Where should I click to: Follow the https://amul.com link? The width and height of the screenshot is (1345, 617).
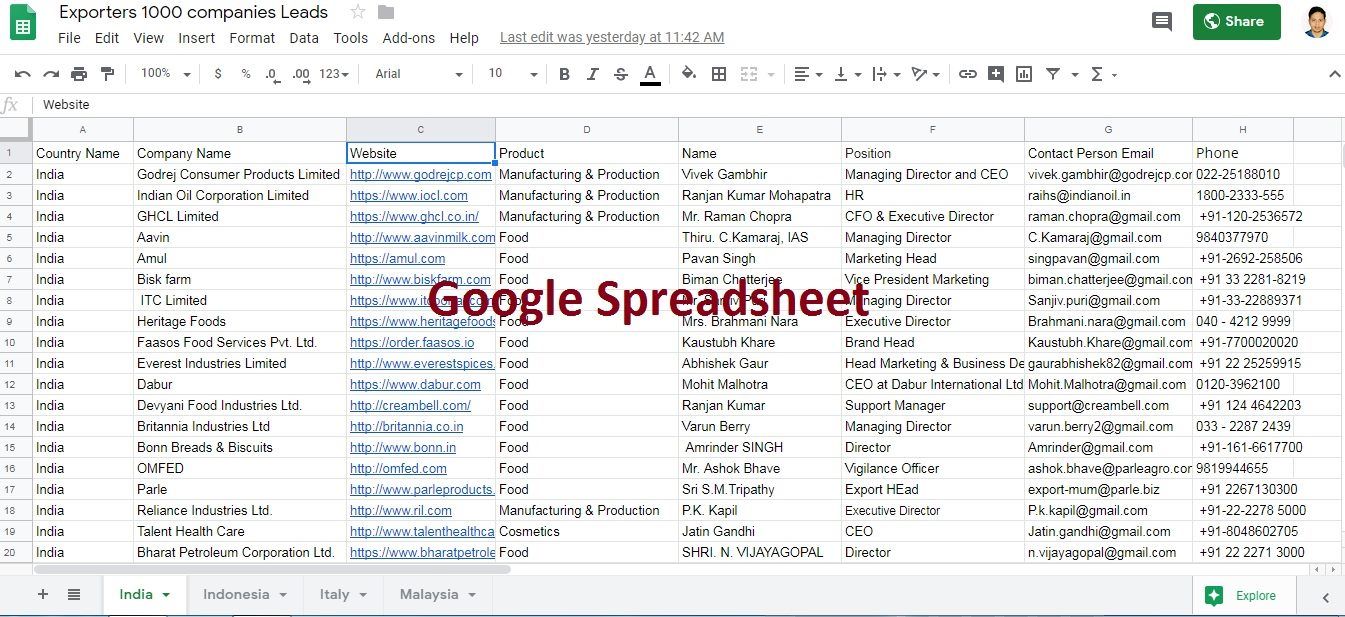coord(398,258)
